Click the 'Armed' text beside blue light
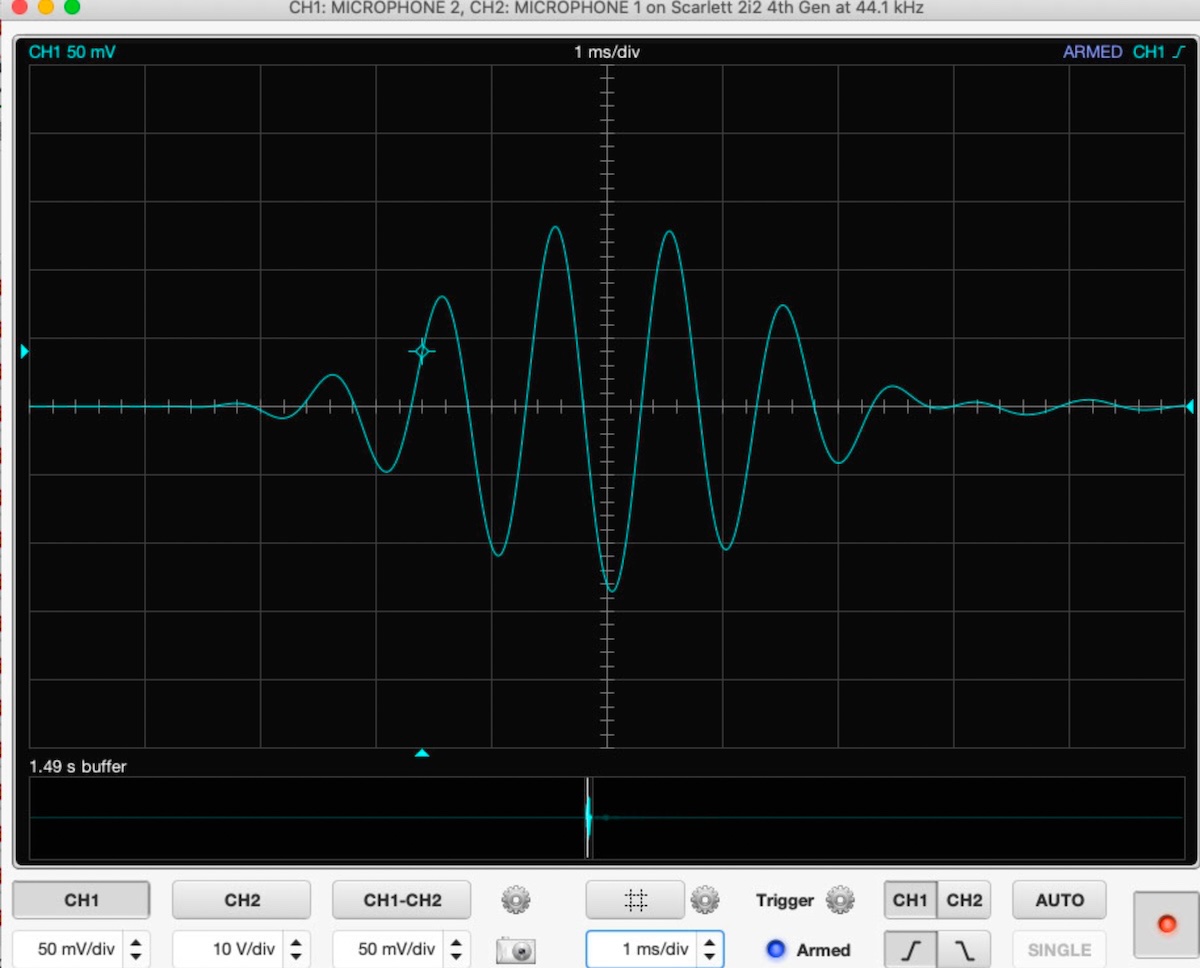Viewport: 1200px width, 968px height. [823, 950]
